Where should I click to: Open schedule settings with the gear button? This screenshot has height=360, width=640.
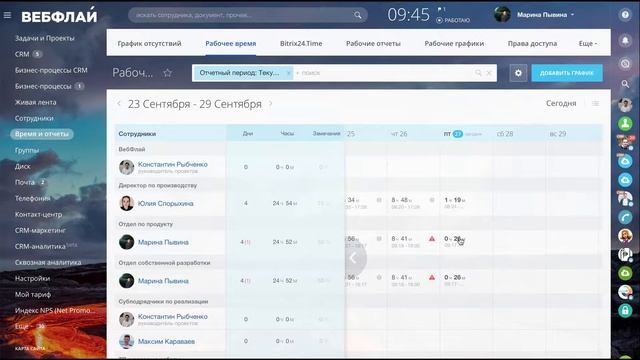[x=518, y=73]
